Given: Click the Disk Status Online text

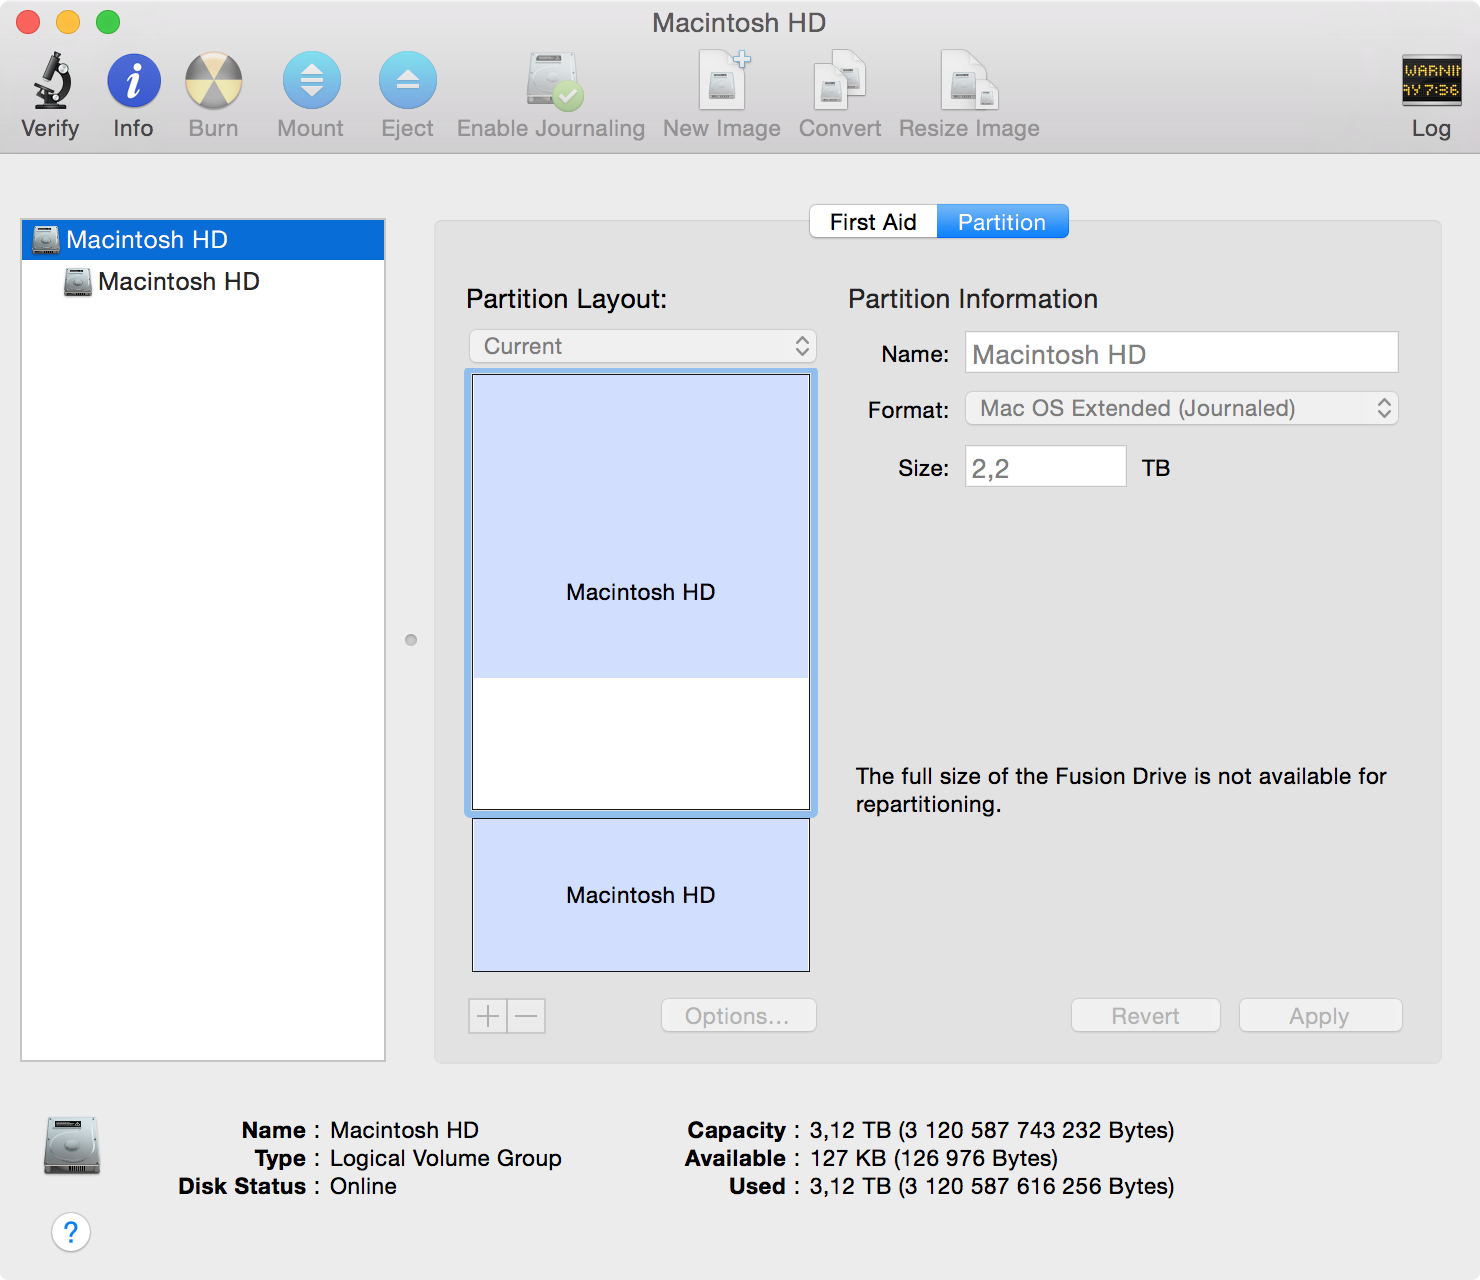Looking at the screenshot, I should click(x=363, y=1186).
